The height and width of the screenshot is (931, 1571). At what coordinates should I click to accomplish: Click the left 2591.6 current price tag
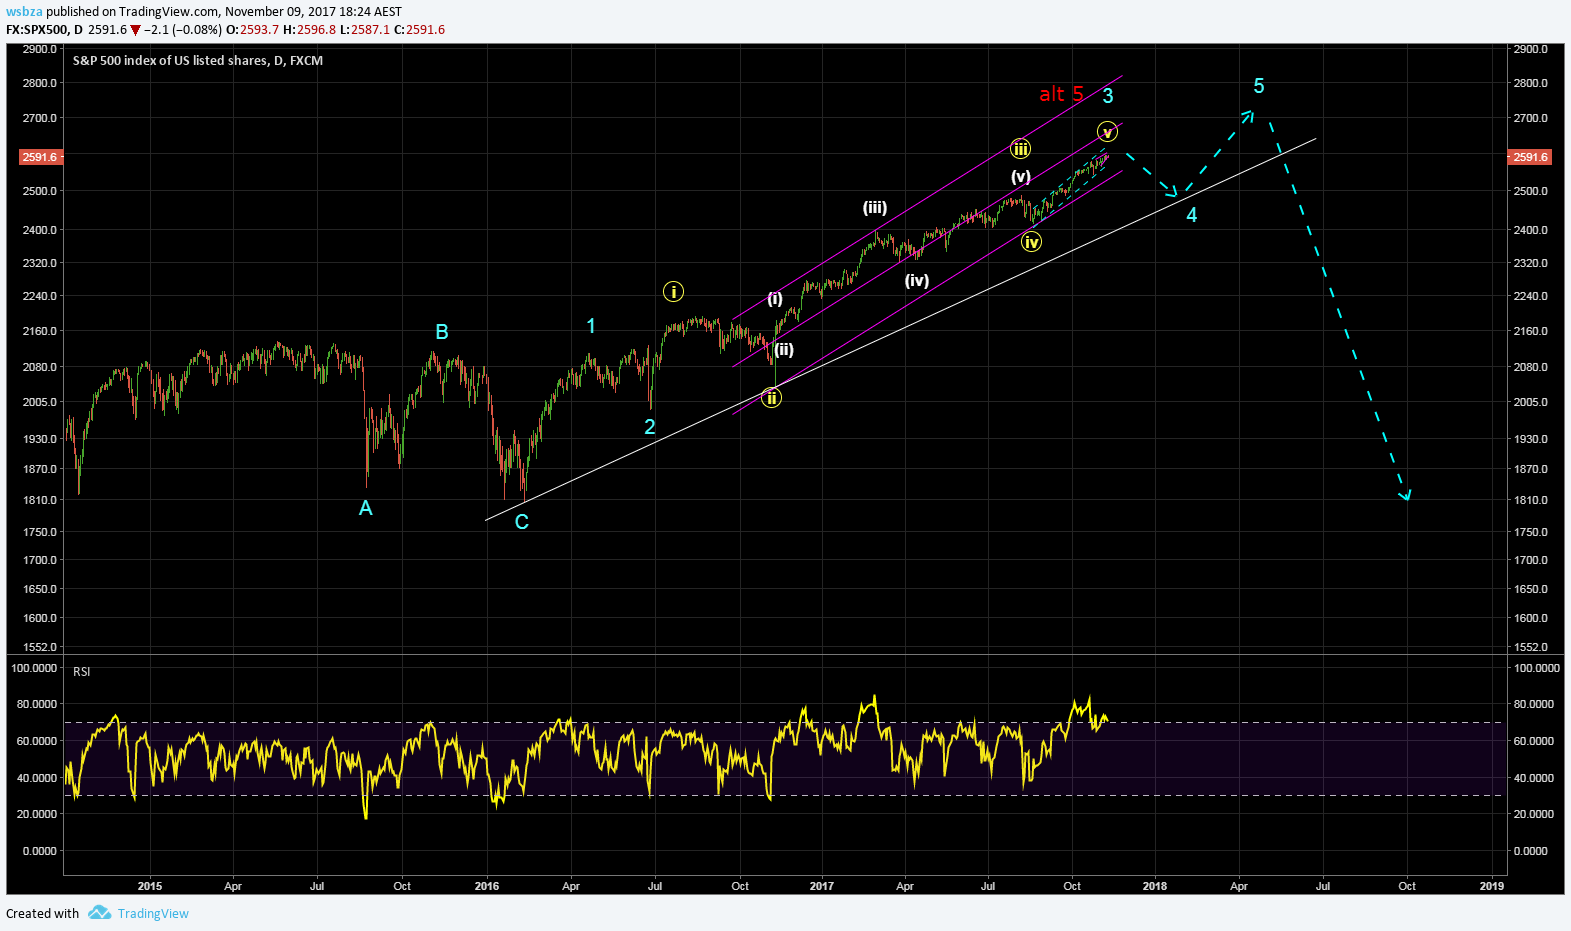pos(41,157)
